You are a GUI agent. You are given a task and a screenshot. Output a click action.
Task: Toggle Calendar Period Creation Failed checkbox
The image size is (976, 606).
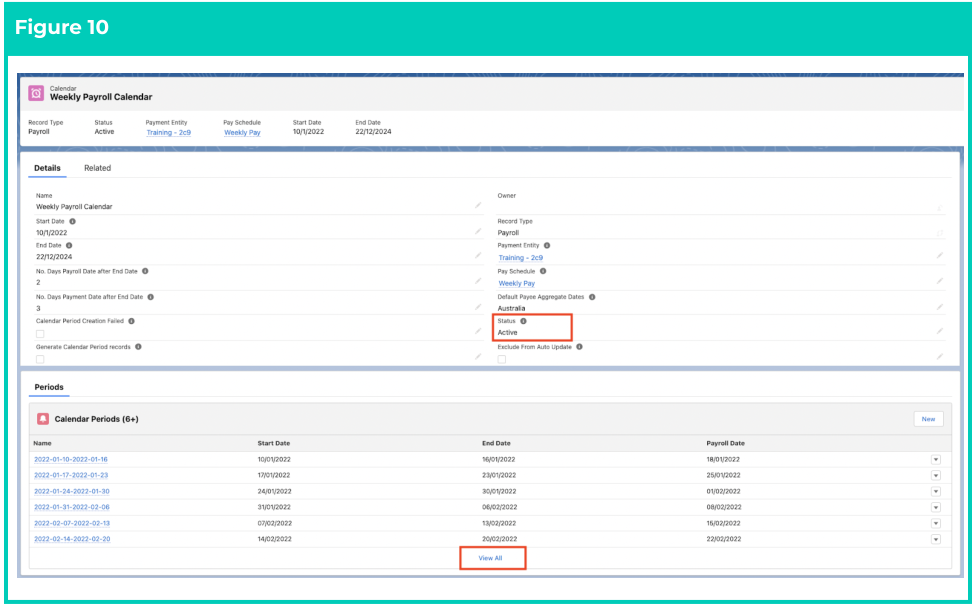(x=40, y=334)
